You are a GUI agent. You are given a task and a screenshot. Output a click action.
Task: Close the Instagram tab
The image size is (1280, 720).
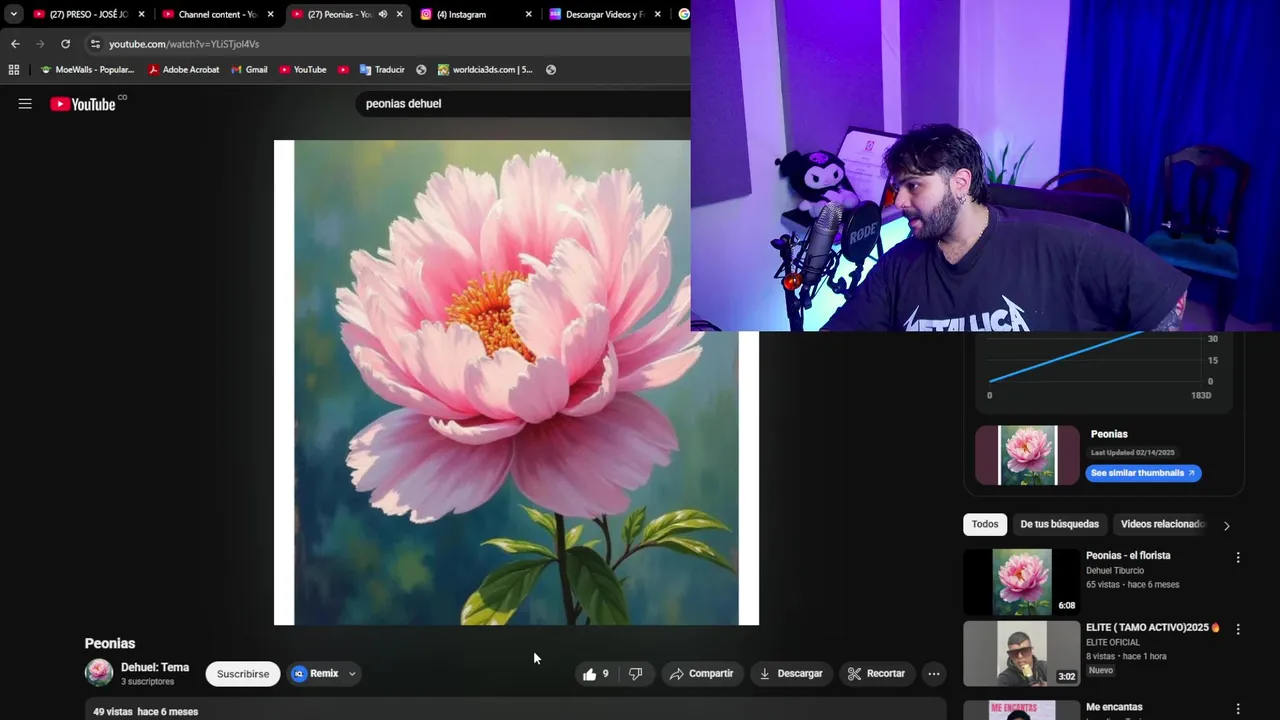click(529, 14)
